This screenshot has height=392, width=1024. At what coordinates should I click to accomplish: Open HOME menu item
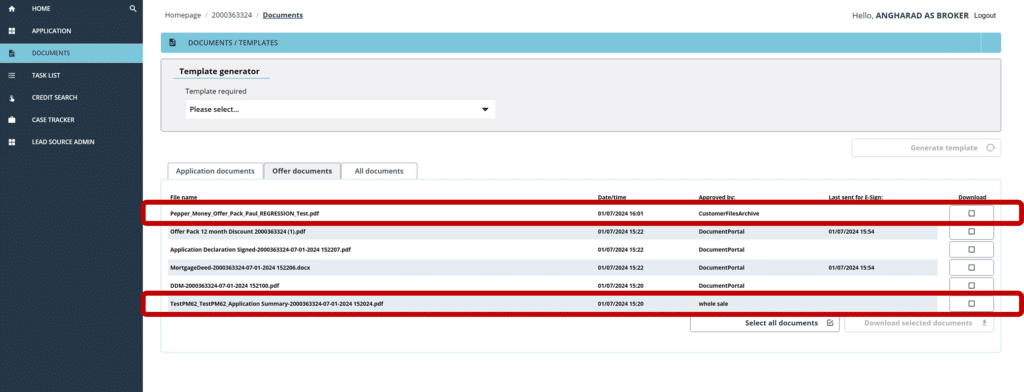41,9
